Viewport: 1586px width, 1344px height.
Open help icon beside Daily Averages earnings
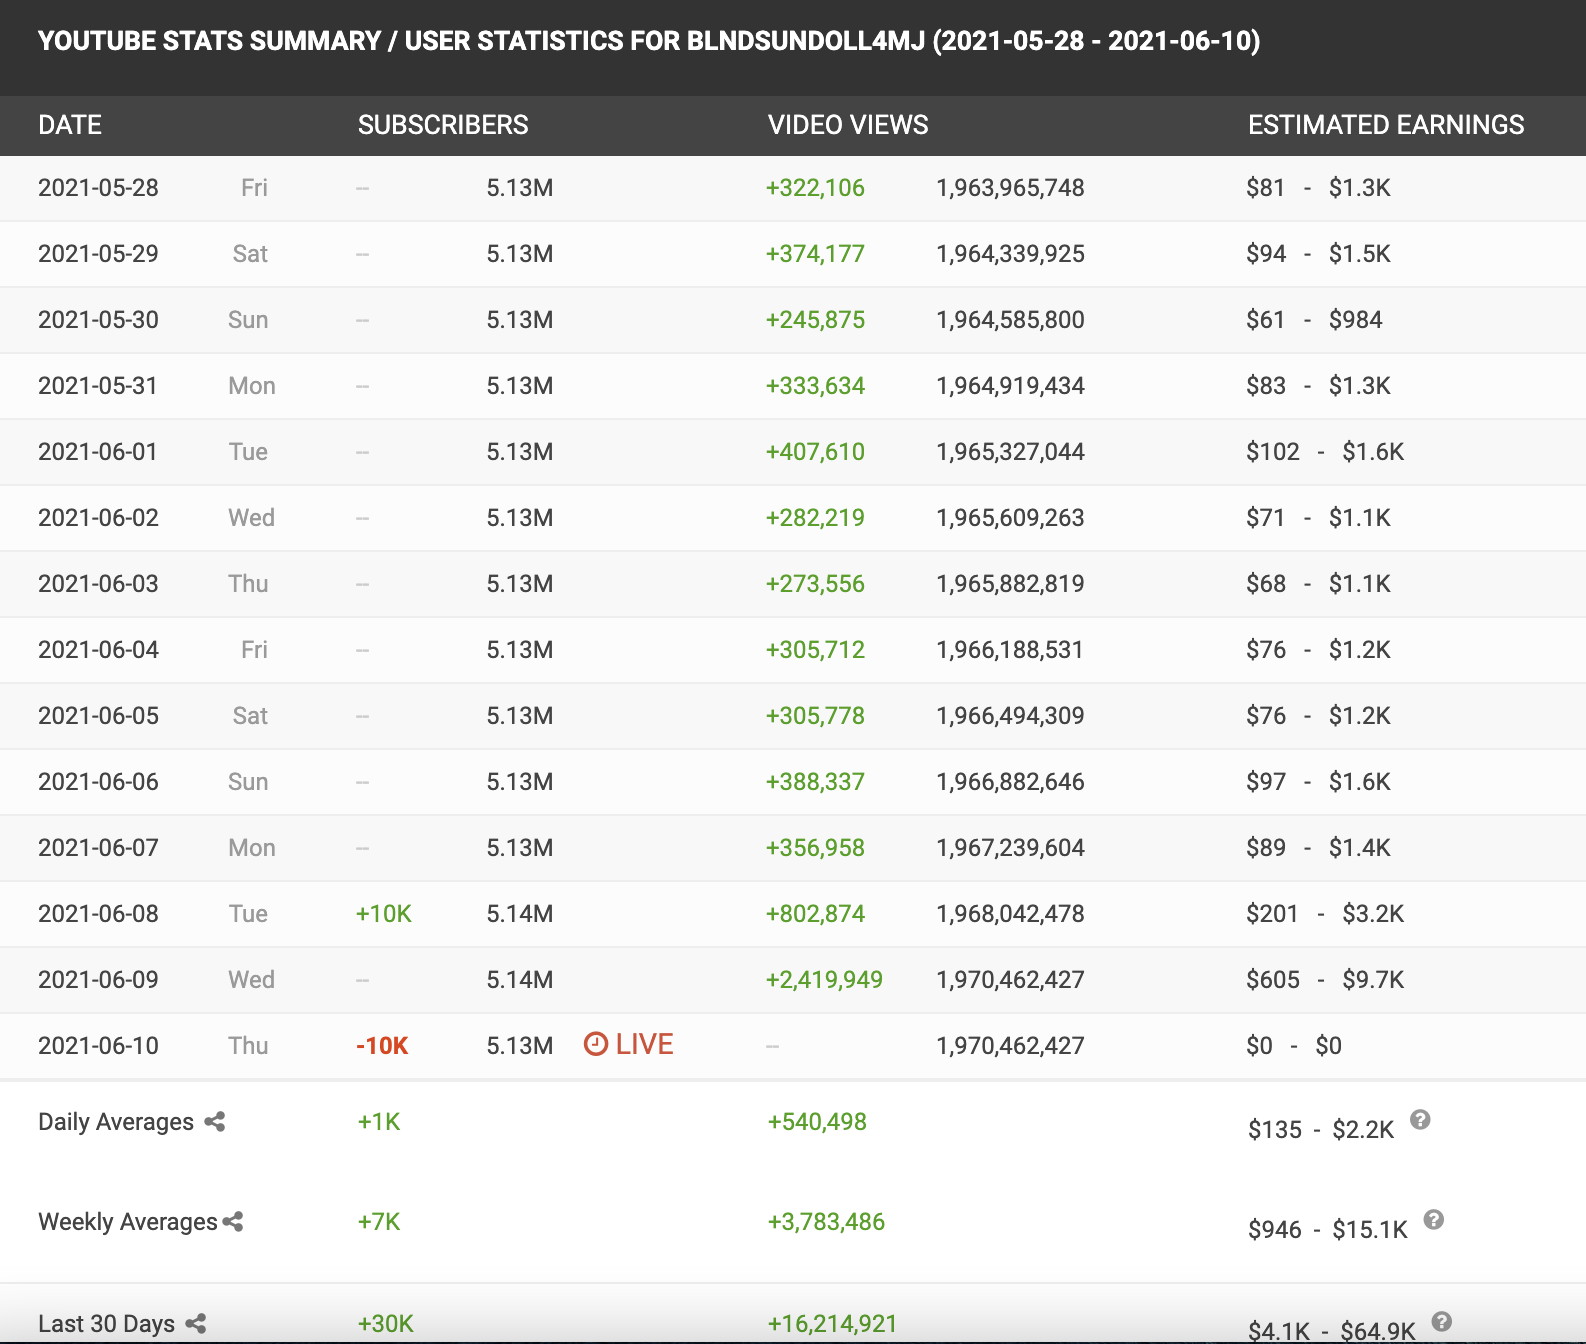pos(1420,1120)
